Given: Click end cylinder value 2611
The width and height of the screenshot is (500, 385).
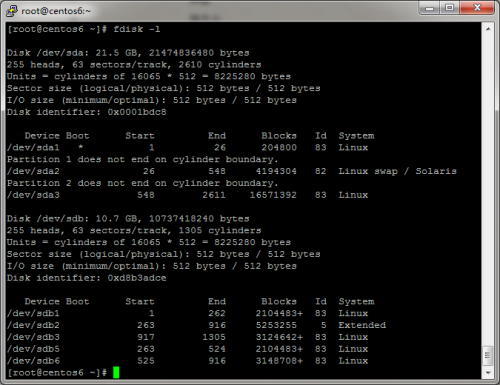Looking at the screenshot, I should coord(214,195).
